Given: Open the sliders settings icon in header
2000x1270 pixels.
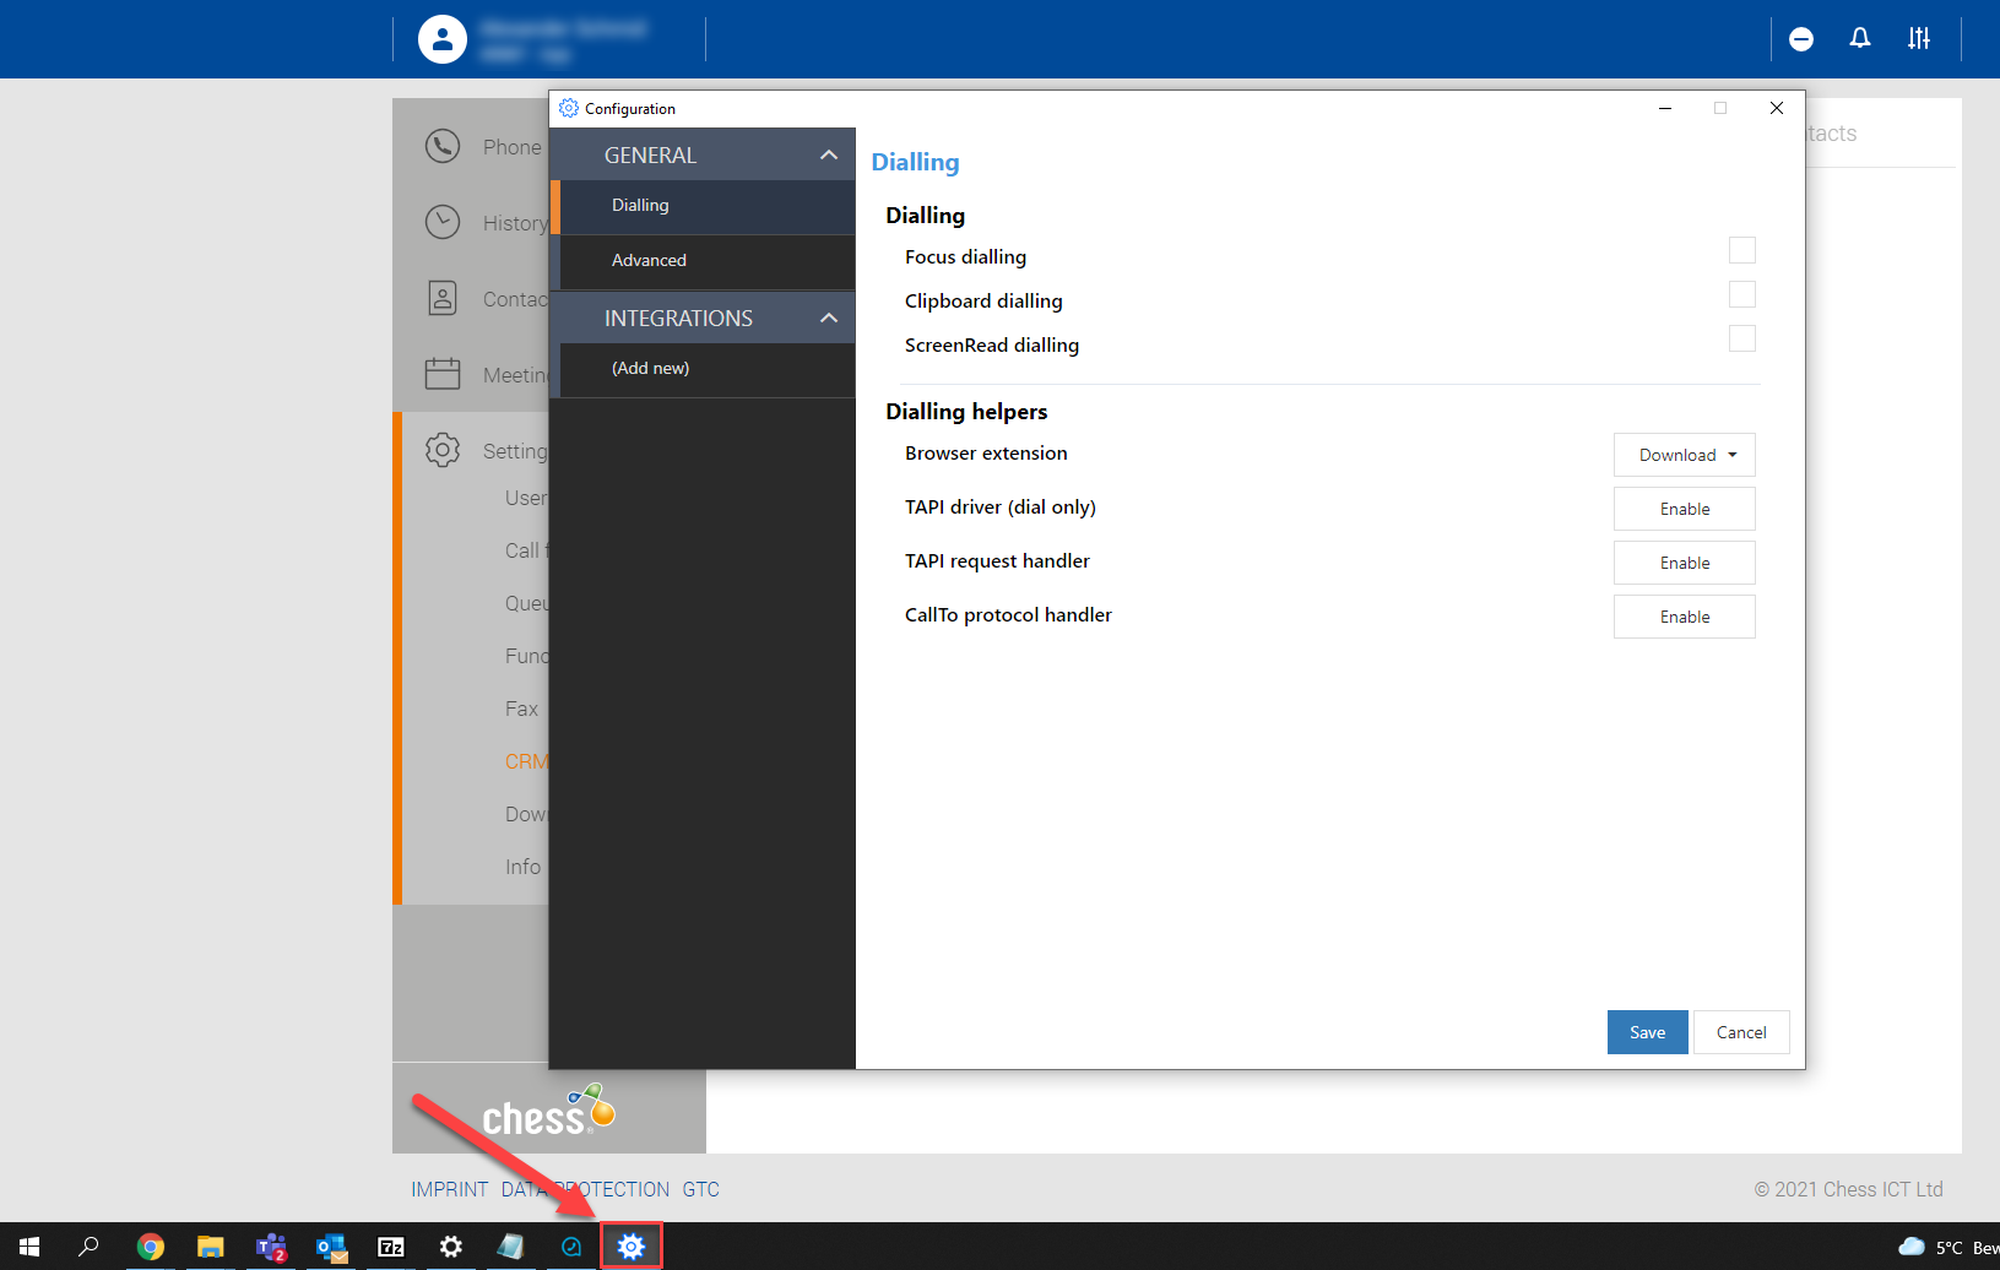Looking at the screenshot, I should pos(1918,39).
